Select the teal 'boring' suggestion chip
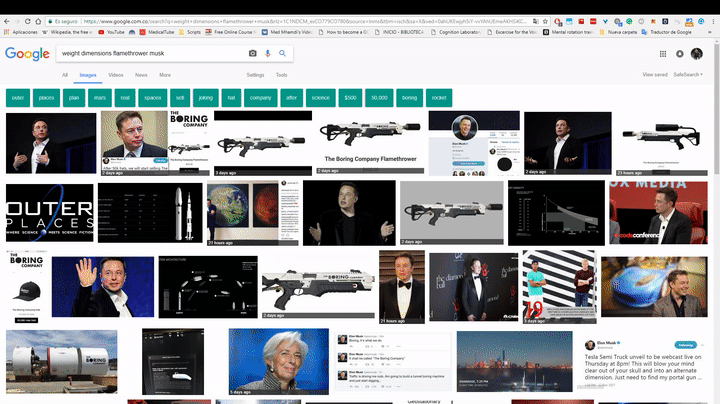This screenshot has height=404, width=720. click(x=409, y=98)
